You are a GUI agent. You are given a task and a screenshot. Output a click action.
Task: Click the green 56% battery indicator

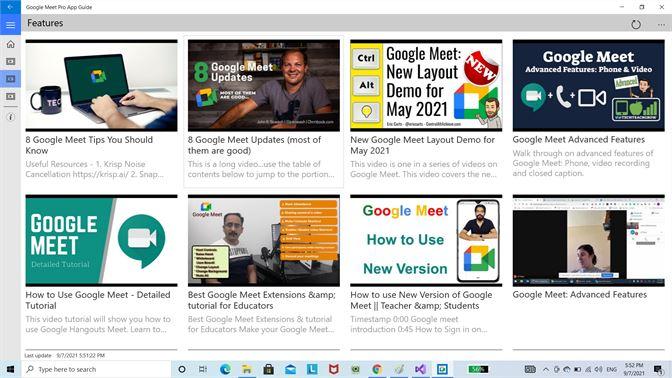pyautogui.click(x=477, y=369)
